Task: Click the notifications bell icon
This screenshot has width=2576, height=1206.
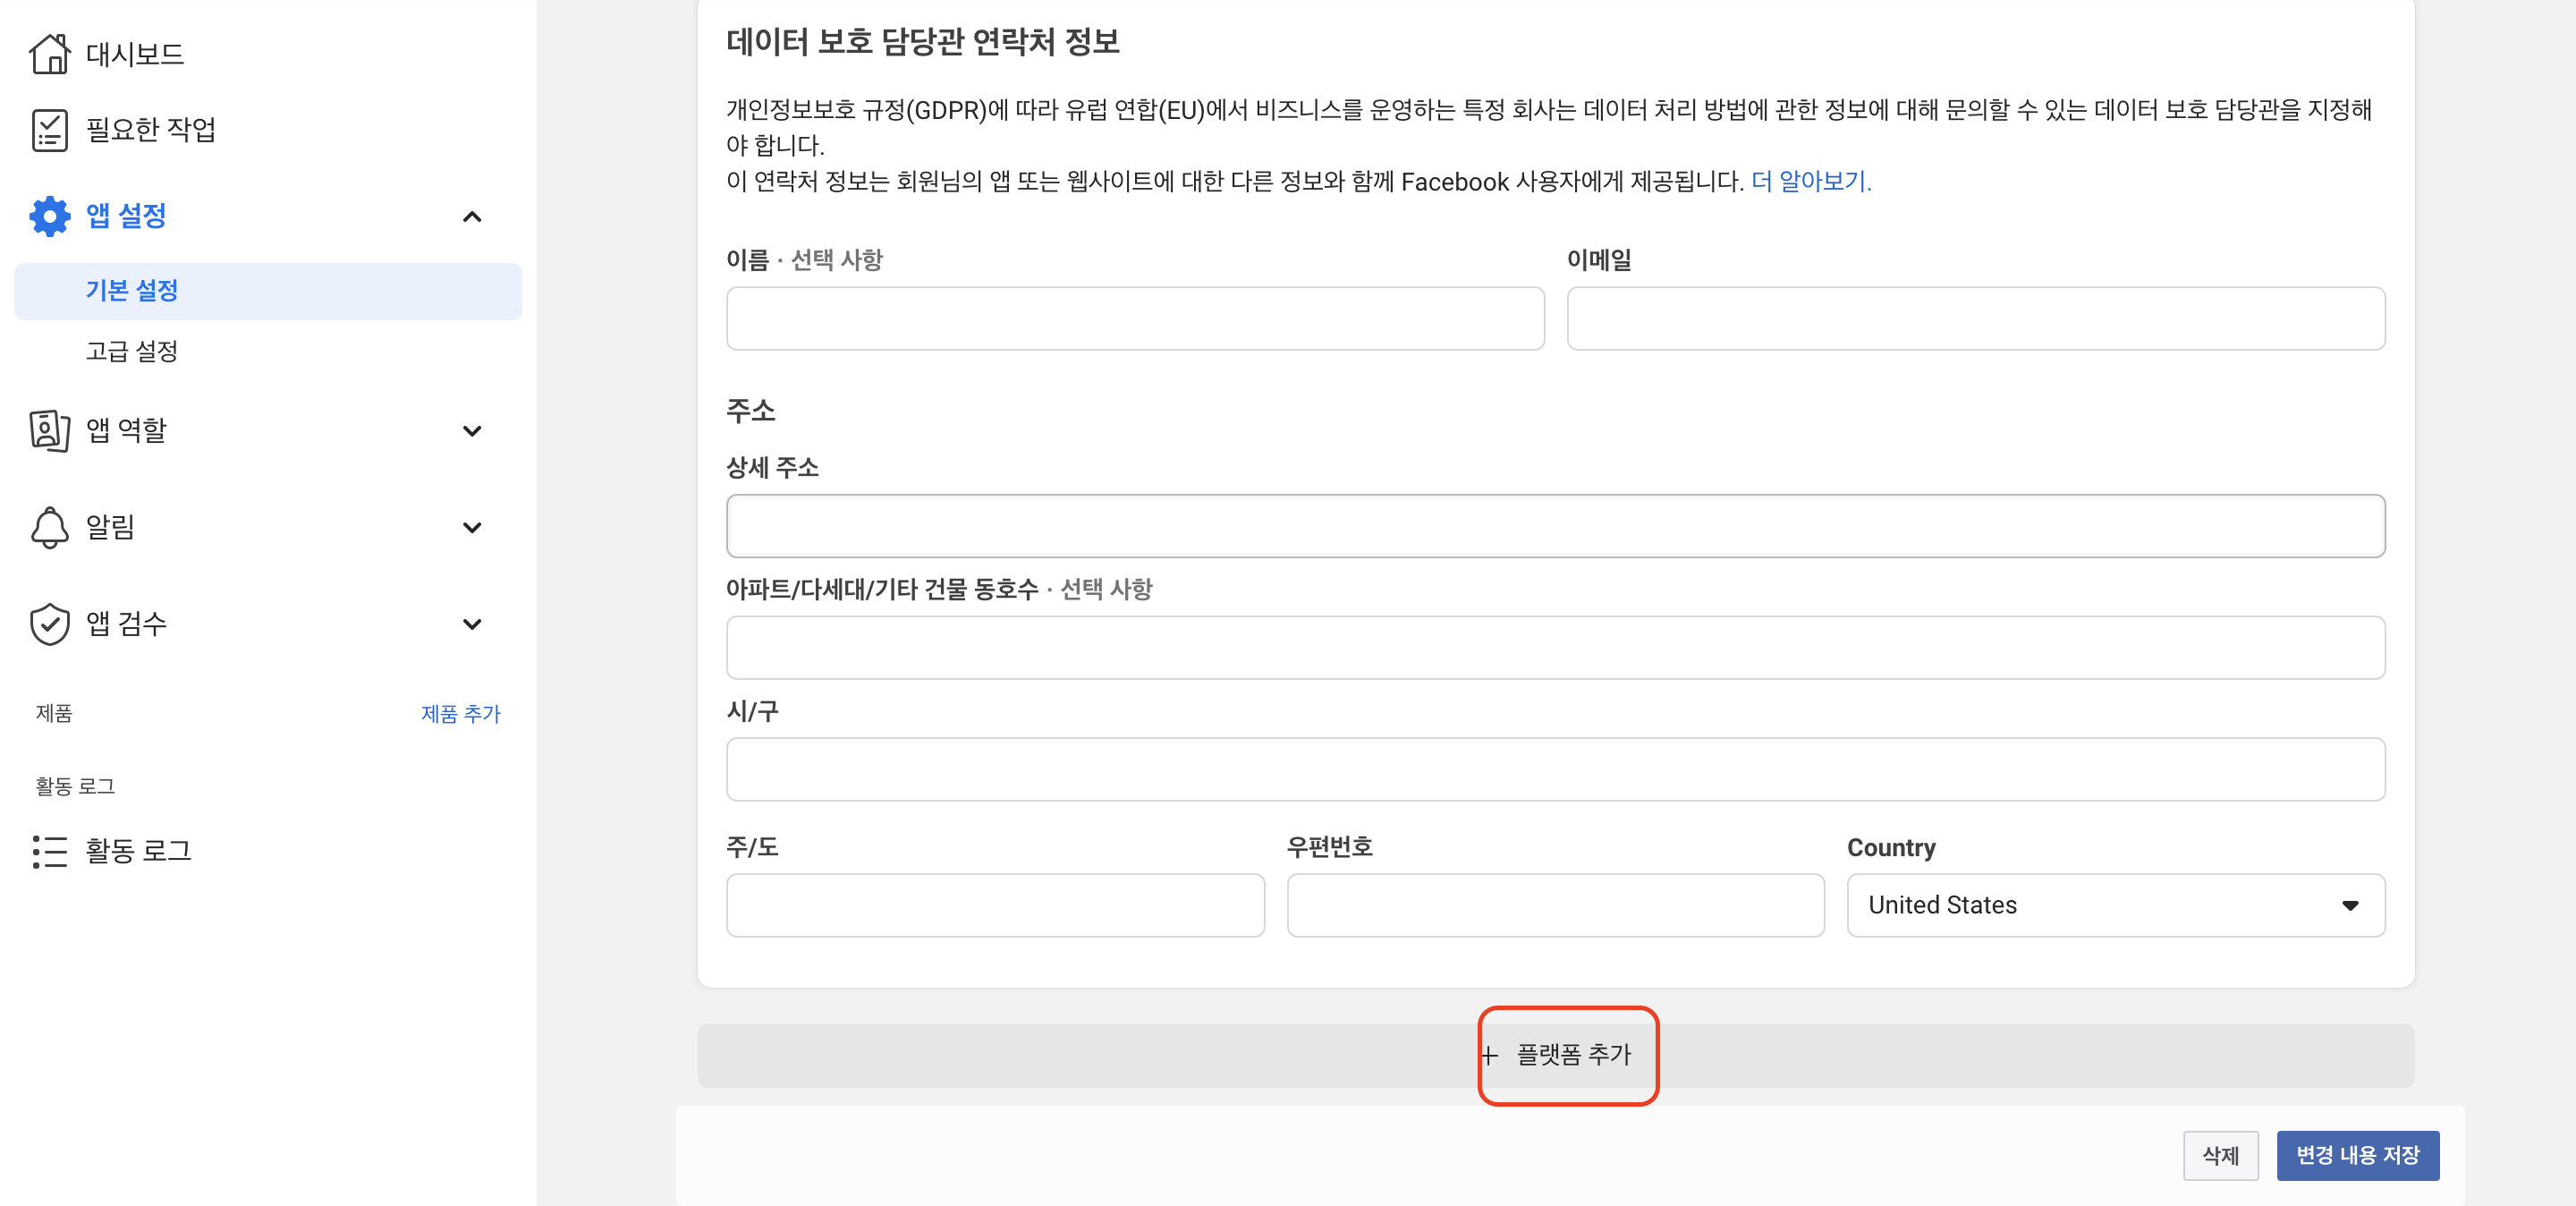Action: tap(49, 527)
